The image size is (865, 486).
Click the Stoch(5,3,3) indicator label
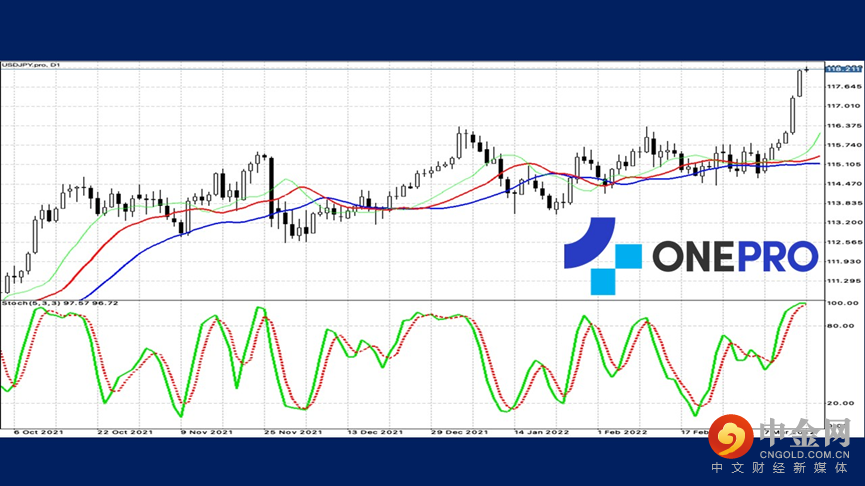coord(60,303)
